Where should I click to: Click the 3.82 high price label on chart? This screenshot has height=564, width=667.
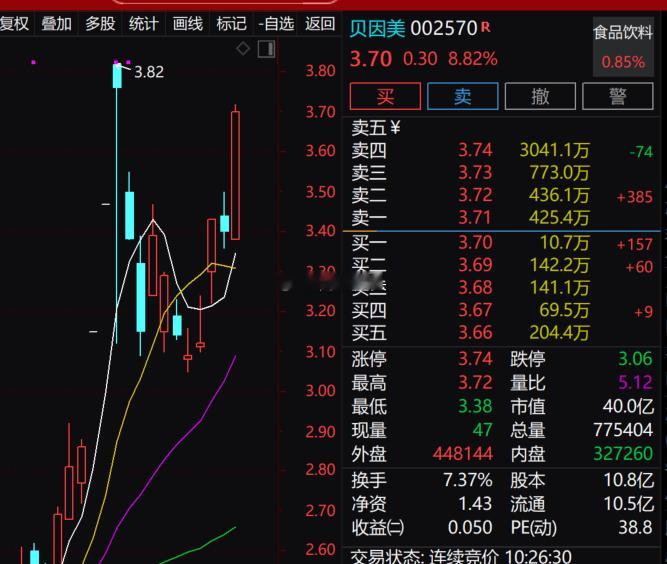tap(149, 72)
